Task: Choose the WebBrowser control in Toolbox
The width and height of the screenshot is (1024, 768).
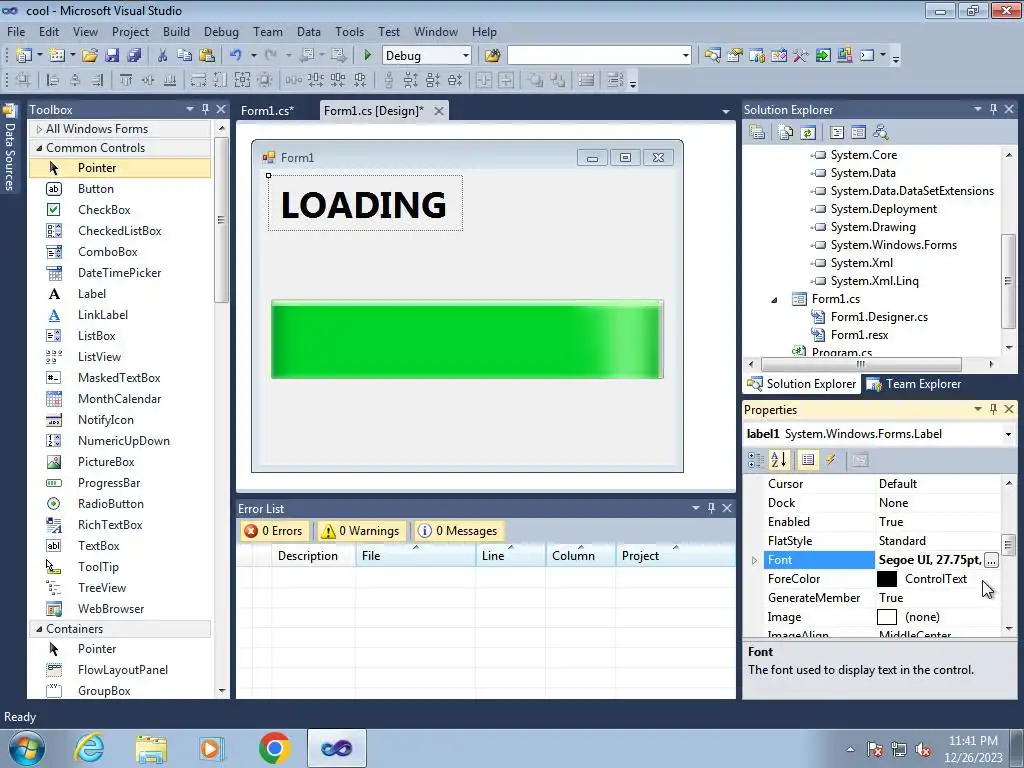Action: click(111, 609)
